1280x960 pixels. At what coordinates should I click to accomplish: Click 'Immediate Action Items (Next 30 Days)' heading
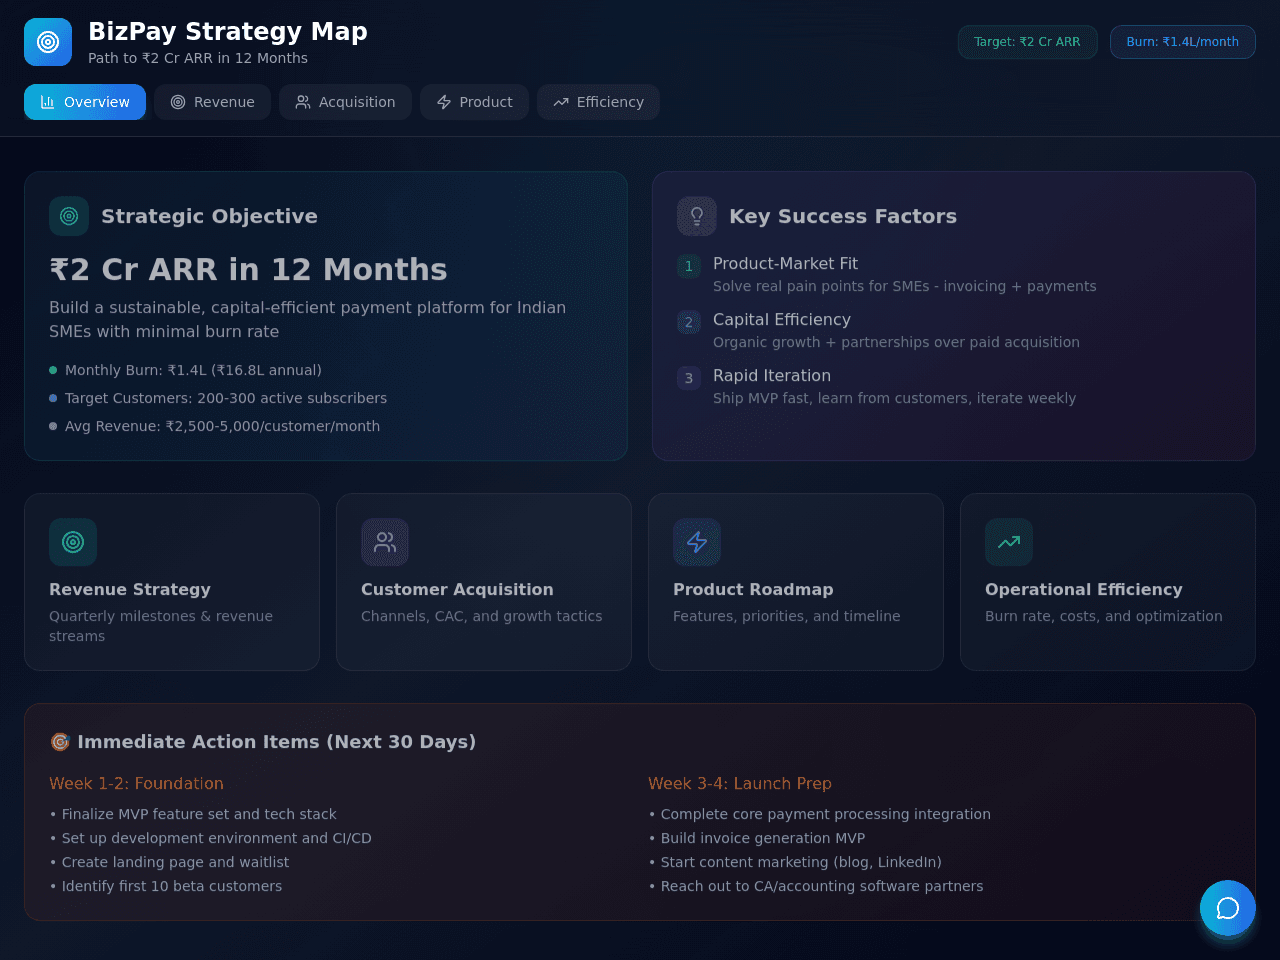(x=277, y=742)
